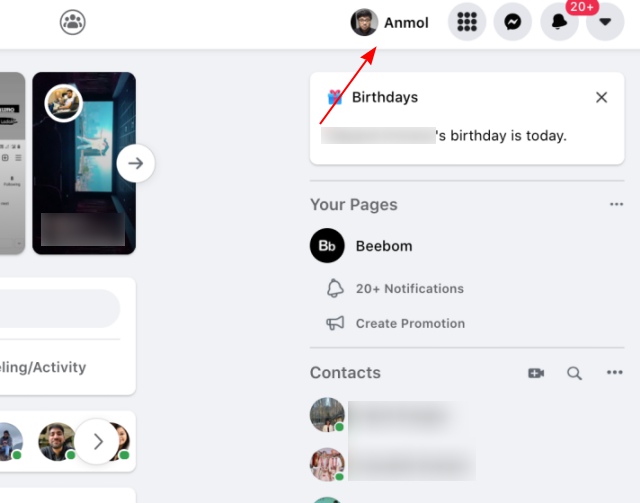Screen dimensions: 640x503
Task: Open second contact with red-white group avatar
Action: coord(327,465)
